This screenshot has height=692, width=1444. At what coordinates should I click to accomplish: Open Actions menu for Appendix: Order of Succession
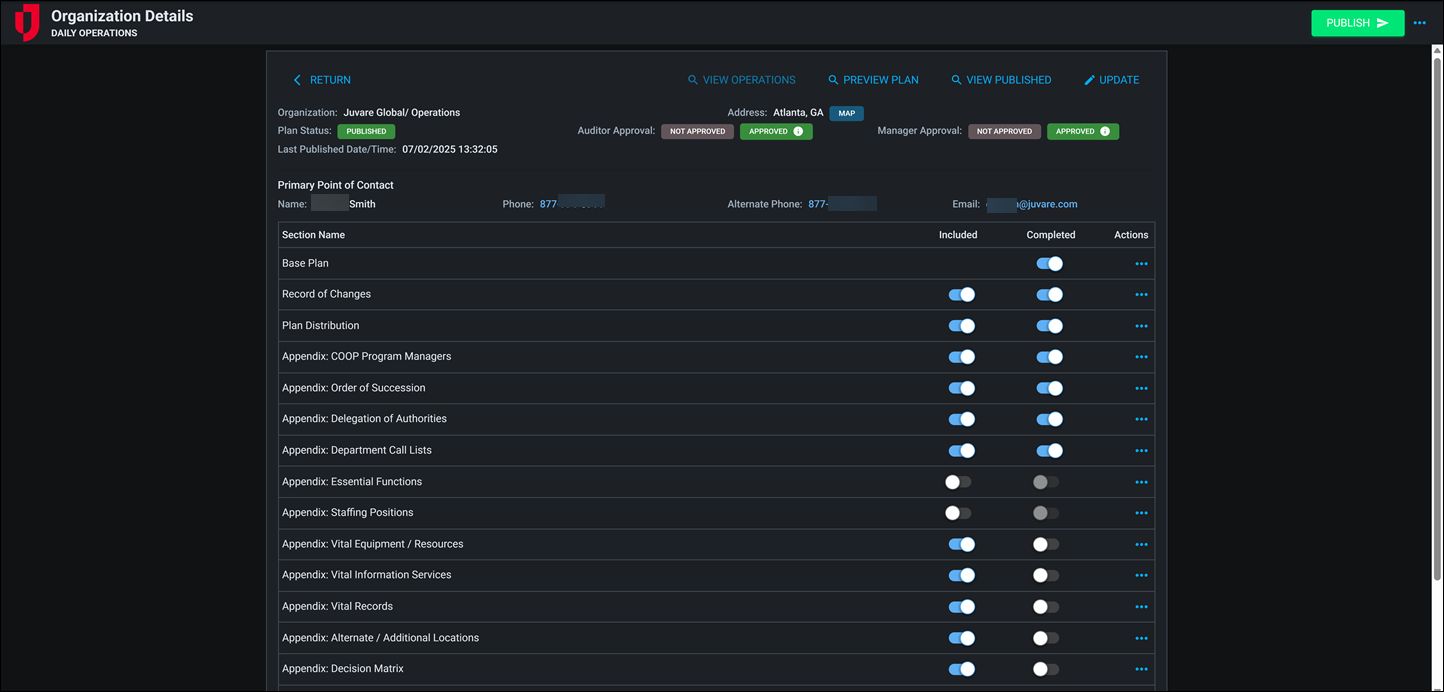[x=1141, y=388]
